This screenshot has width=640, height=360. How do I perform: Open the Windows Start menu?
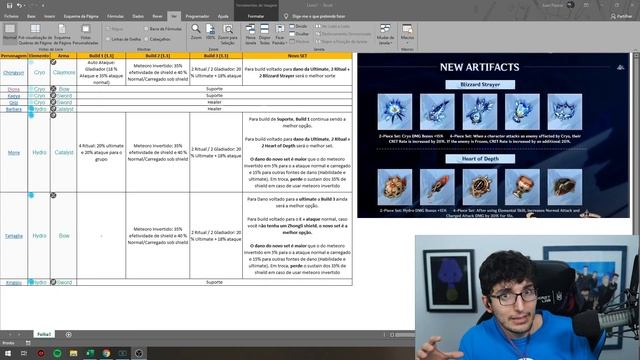pos(8,353)
